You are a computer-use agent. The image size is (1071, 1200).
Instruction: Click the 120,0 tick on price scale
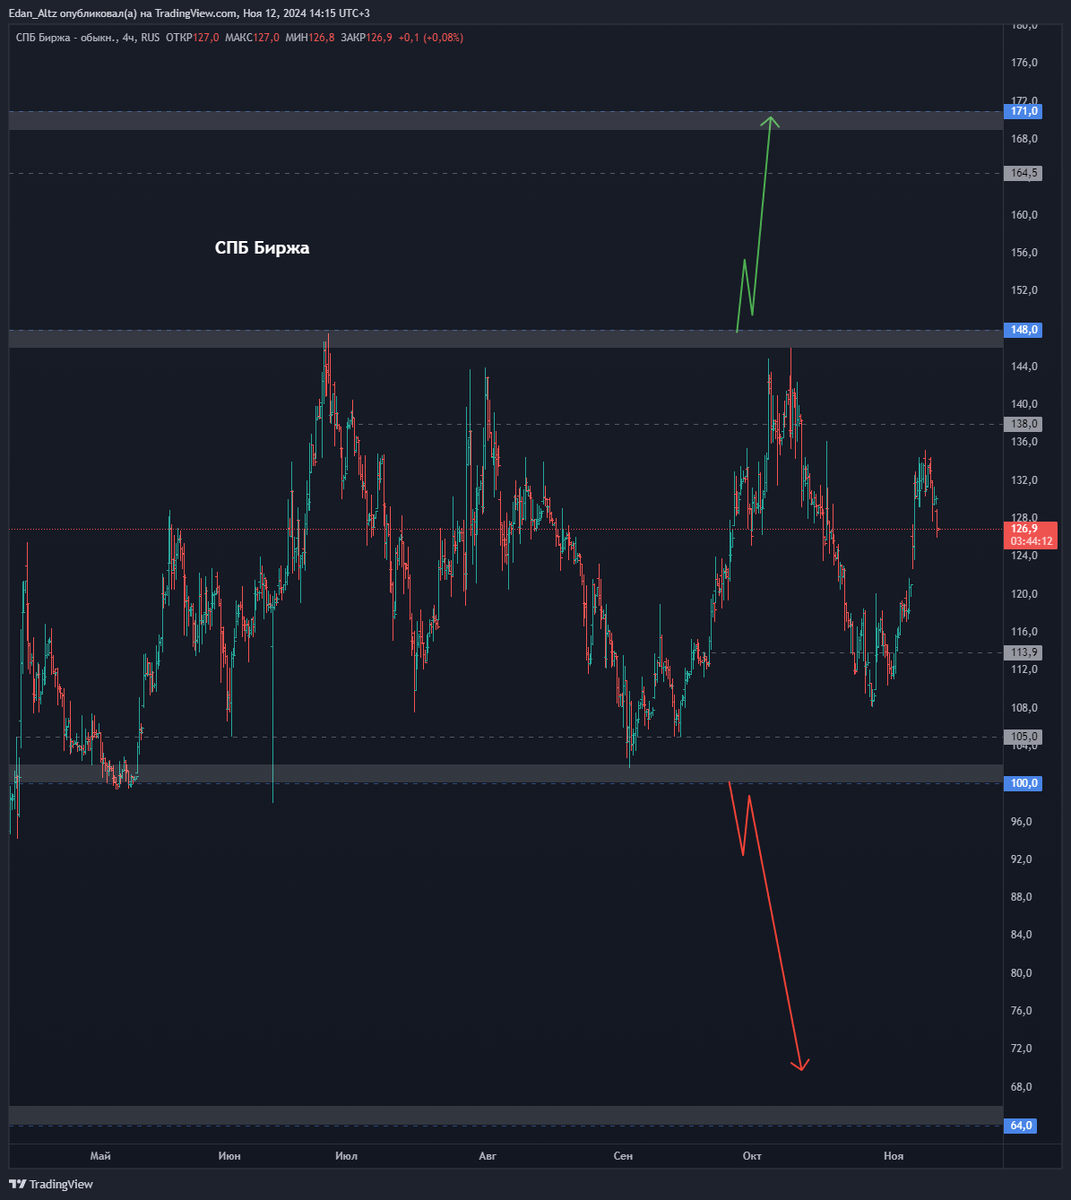click(1025, 594)
